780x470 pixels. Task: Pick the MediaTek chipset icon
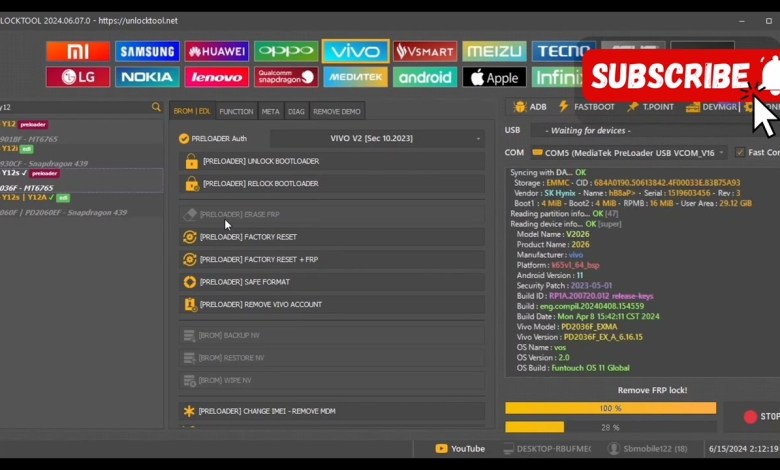355,77
